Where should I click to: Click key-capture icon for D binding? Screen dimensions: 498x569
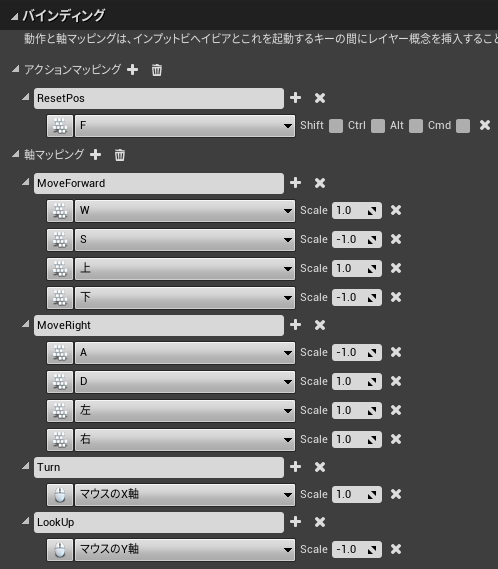(x=60, y=382)
